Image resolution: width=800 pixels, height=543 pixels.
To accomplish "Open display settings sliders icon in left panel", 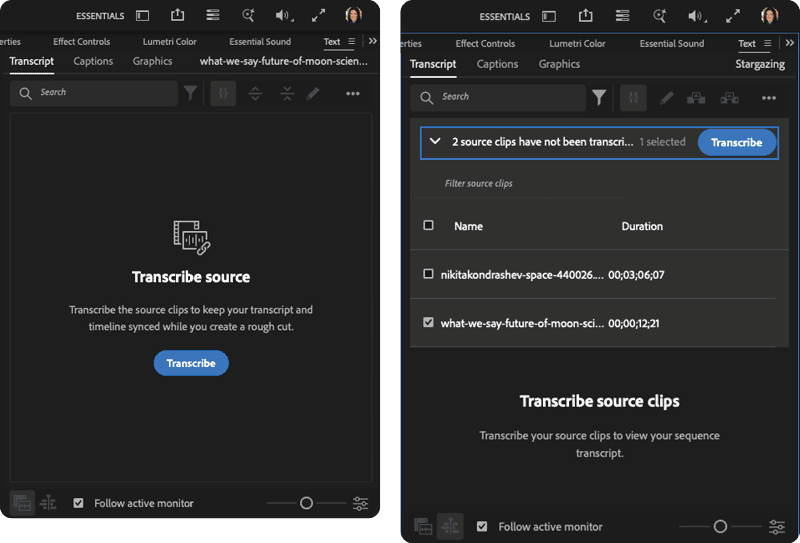I will 360,503.
